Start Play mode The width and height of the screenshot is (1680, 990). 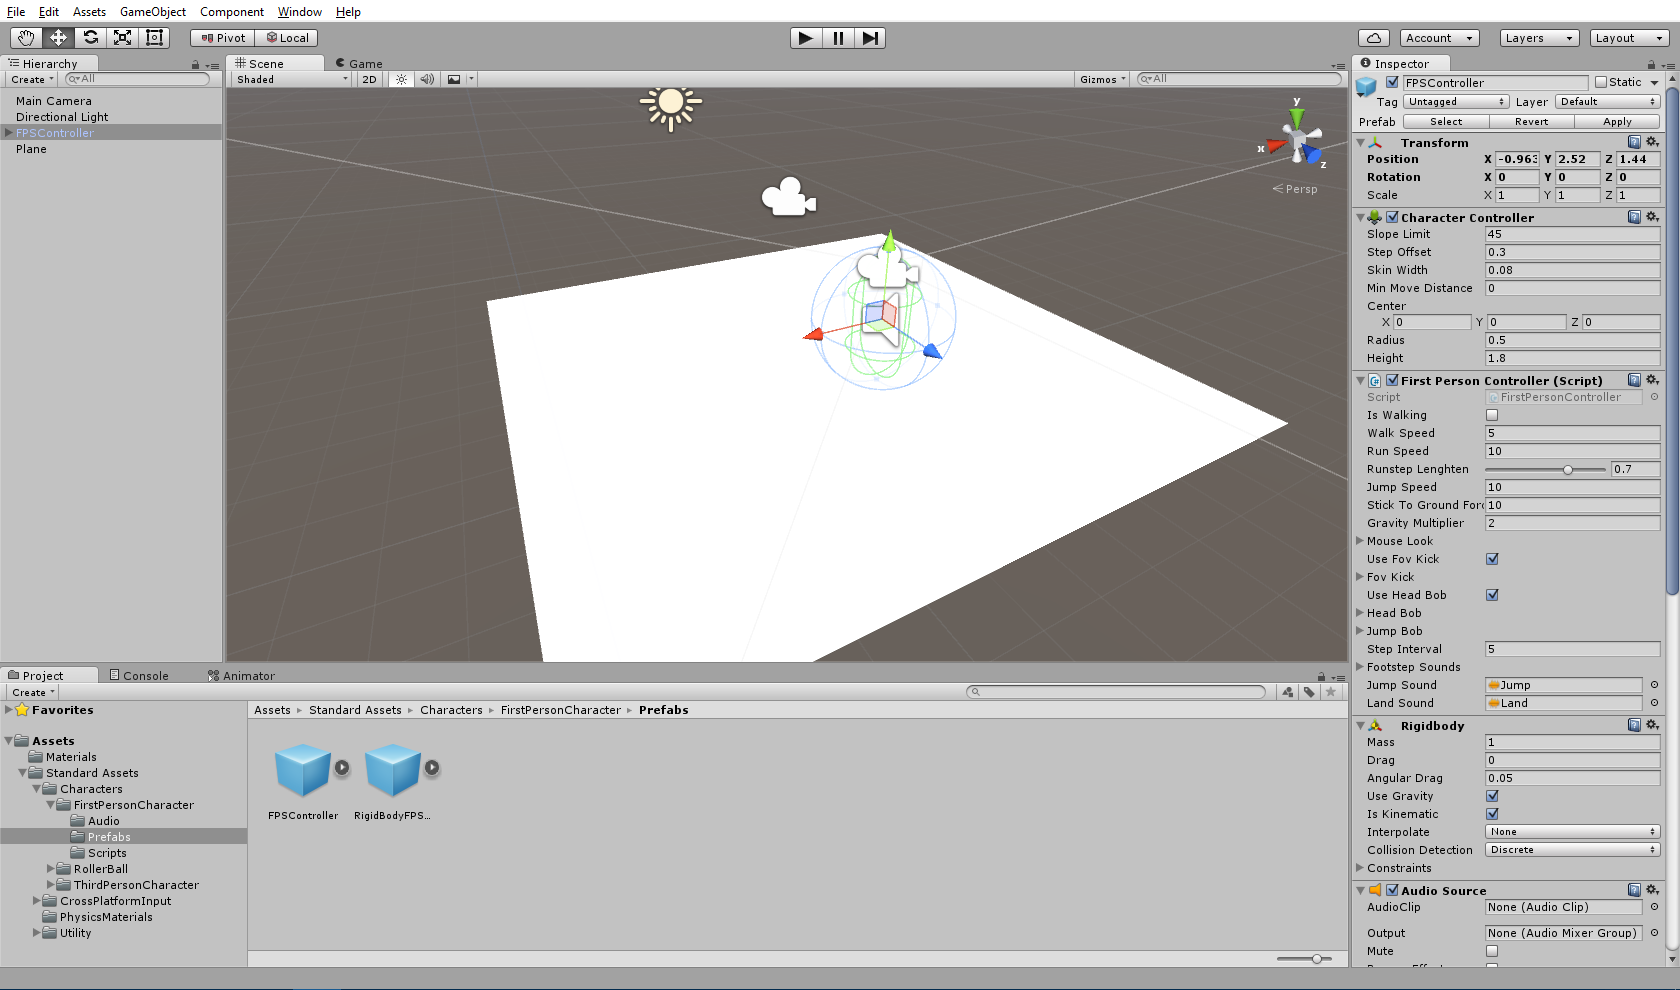(805, 38)
